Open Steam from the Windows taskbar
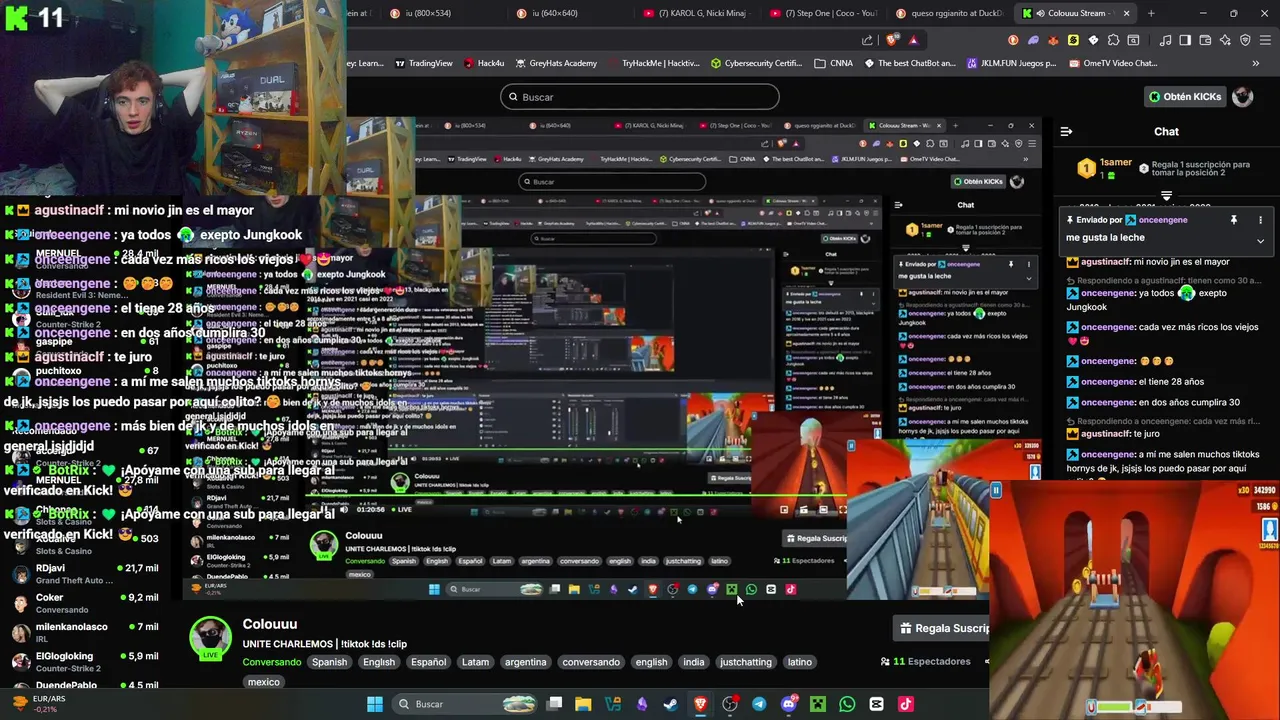The width and height of the screenshot is (1280, 720). pos(670,704)
